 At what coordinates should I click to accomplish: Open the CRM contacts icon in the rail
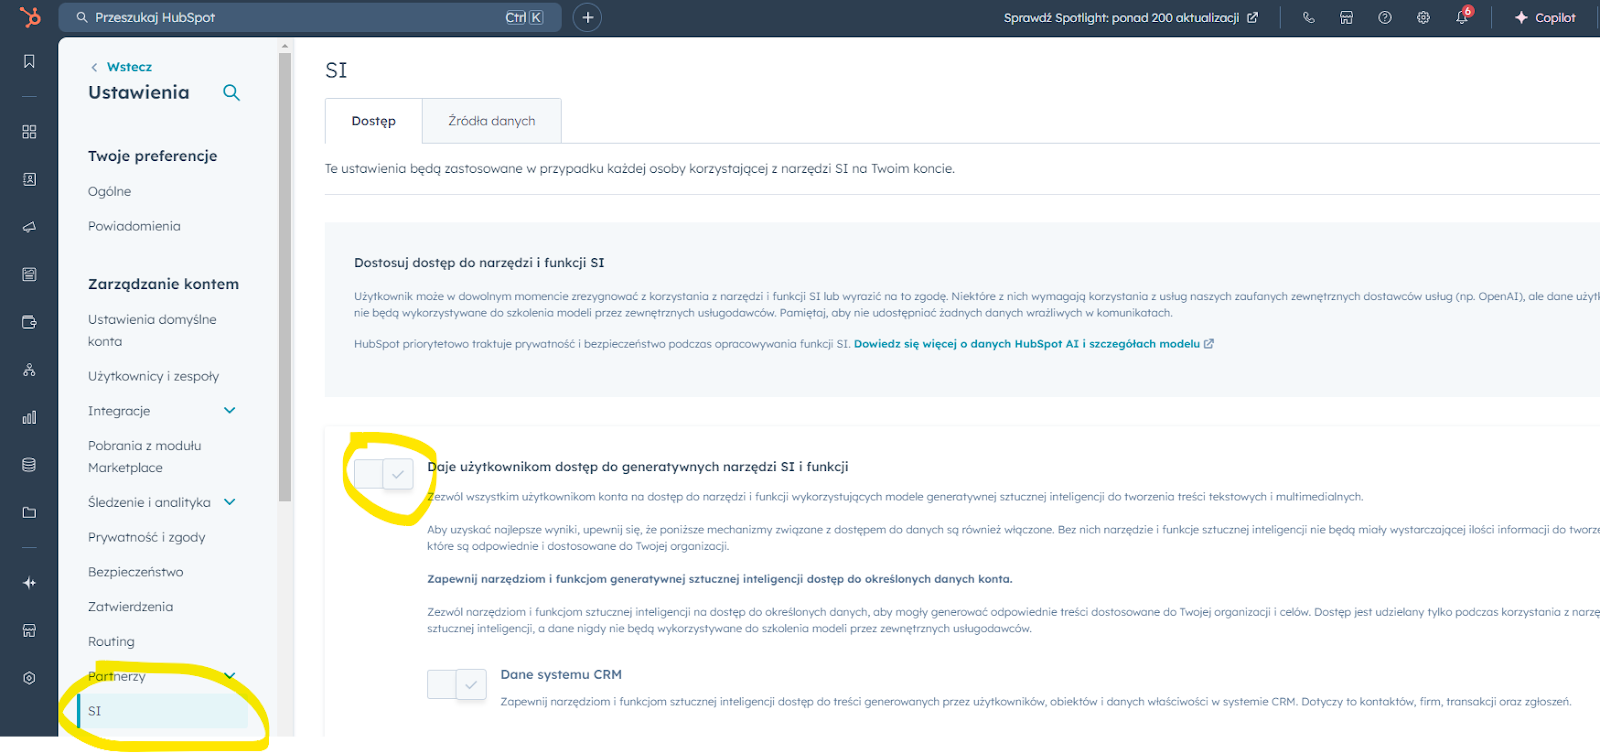click(x=29, y=180)
